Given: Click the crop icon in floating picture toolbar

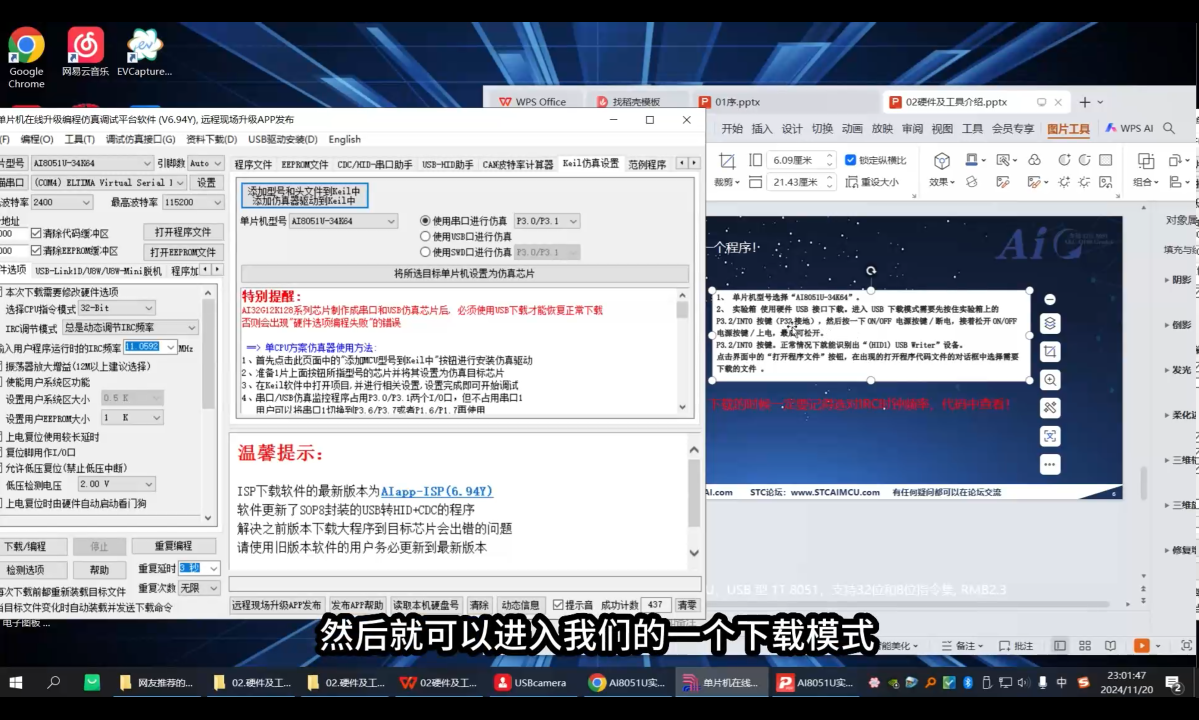Looking at the screenshot, I should tap(1050, 352).
